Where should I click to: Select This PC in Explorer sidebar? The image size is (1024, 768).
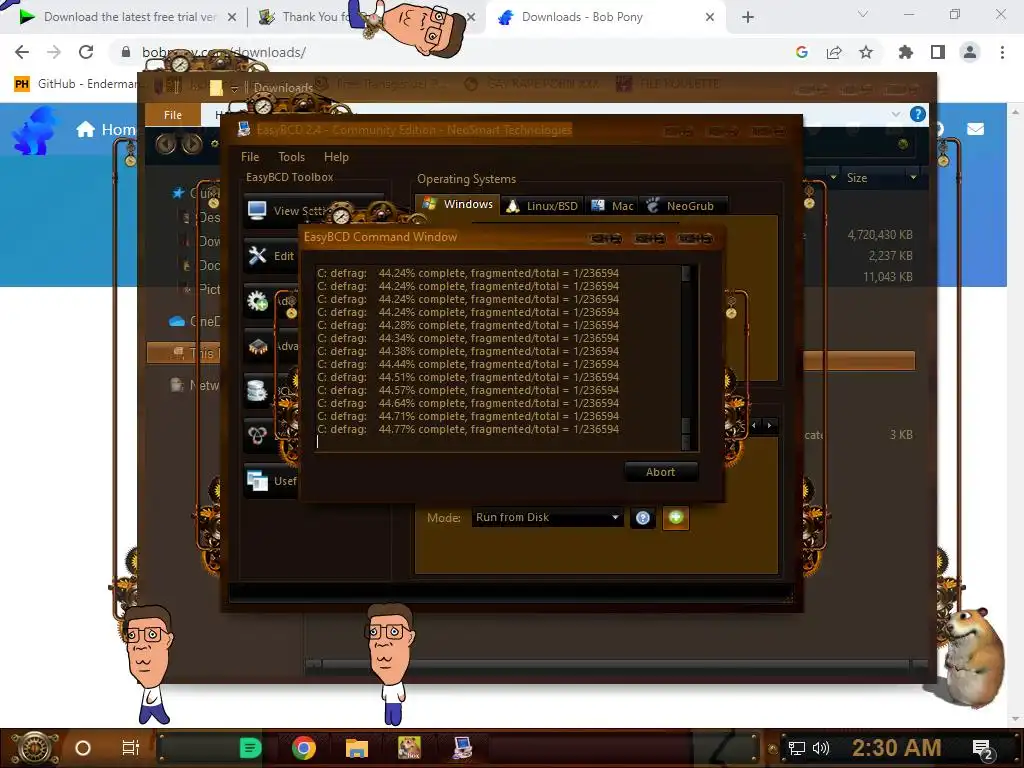coord(184,353)
